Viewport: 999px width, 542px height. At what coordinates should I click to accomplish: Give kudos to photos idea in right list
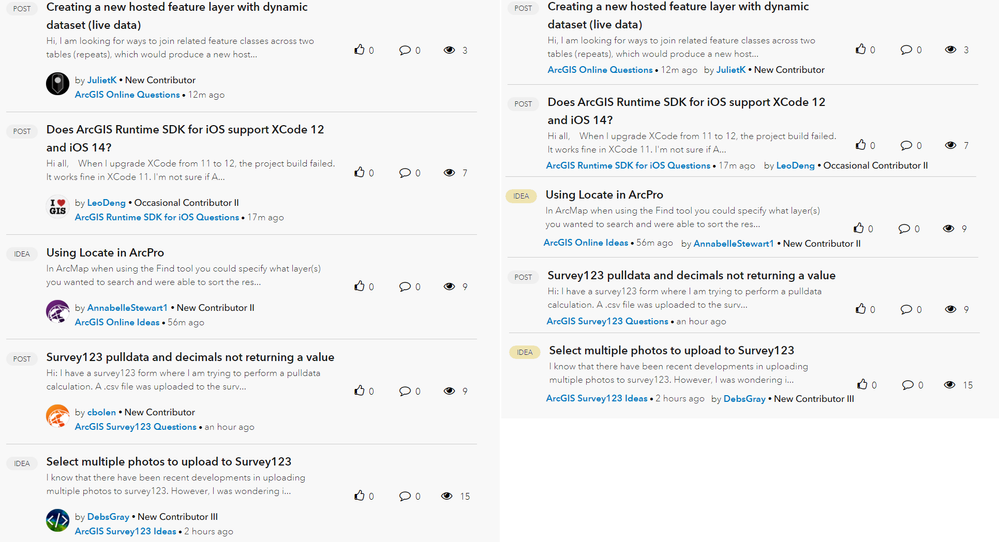(862, 385)
